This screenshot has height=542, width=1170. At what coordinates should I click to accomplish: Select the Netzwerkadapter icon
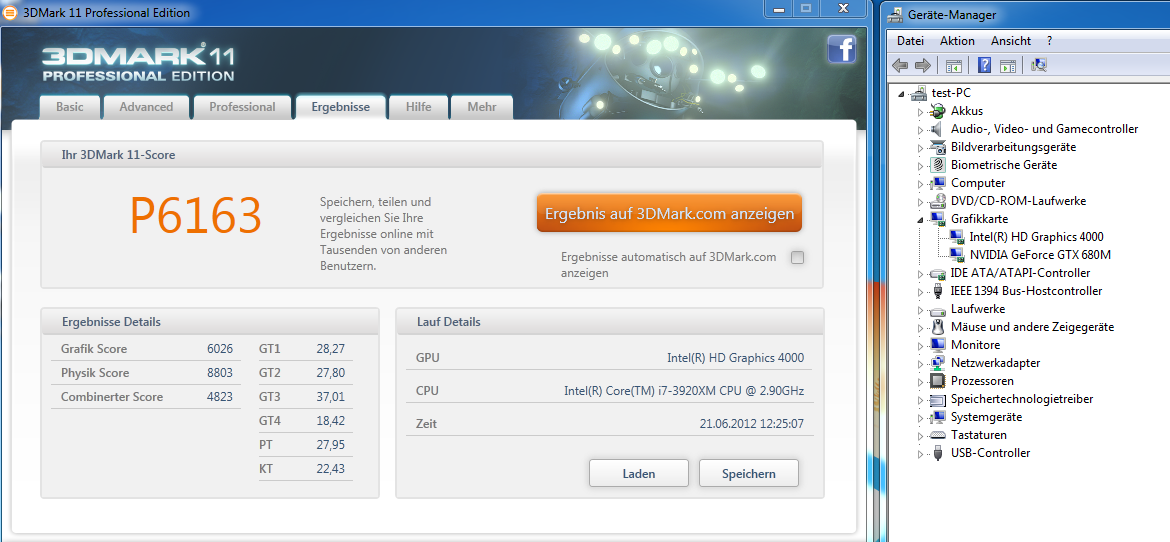[x=938, y=363]
